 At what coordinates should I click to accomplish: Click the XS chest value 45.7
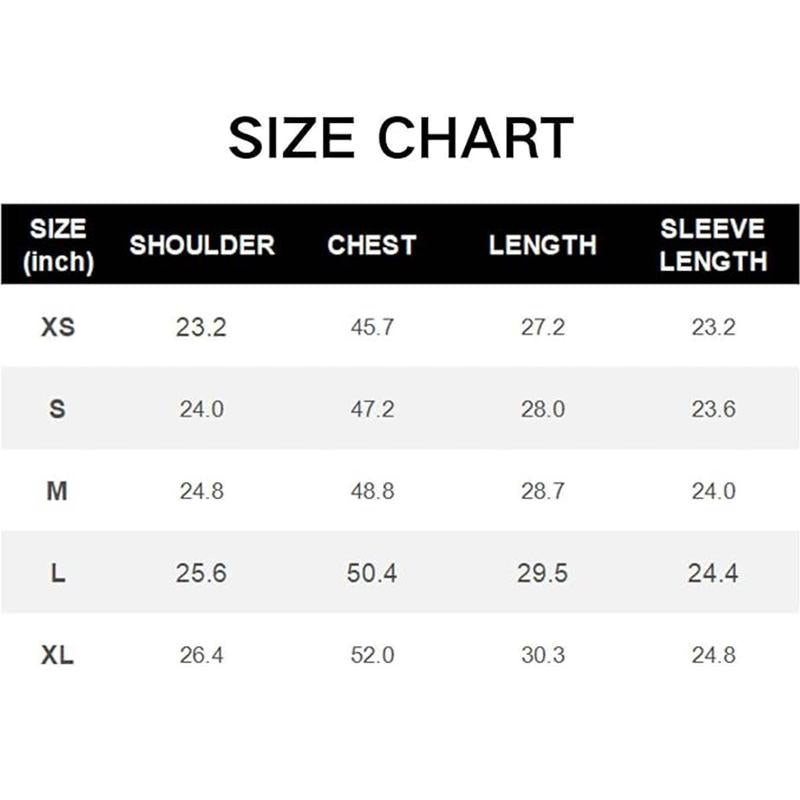click(372, 327)
